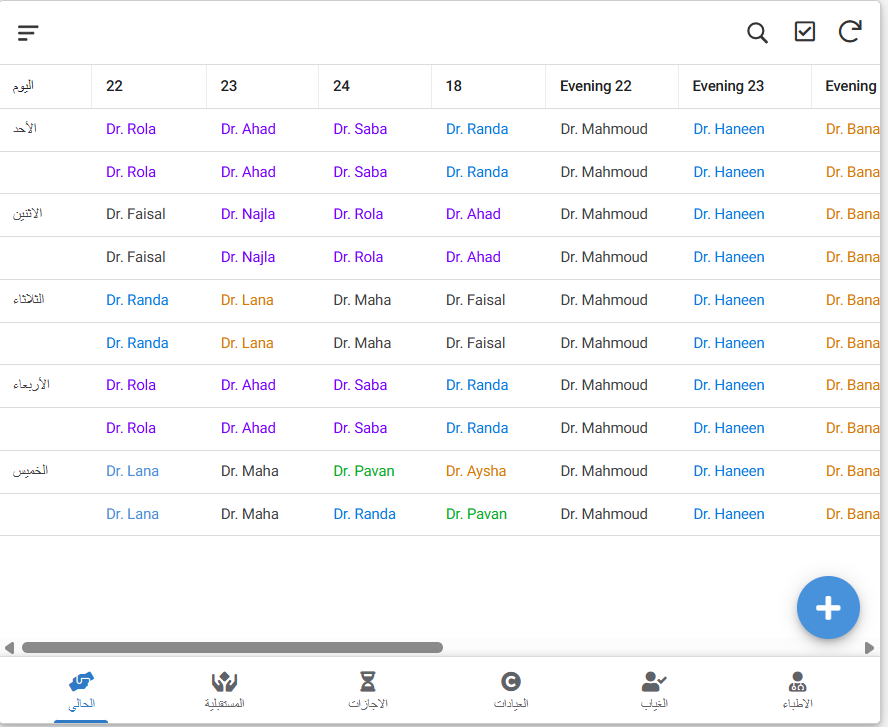
Task: Click the اليوم column header
Action: tap(23, 86)
